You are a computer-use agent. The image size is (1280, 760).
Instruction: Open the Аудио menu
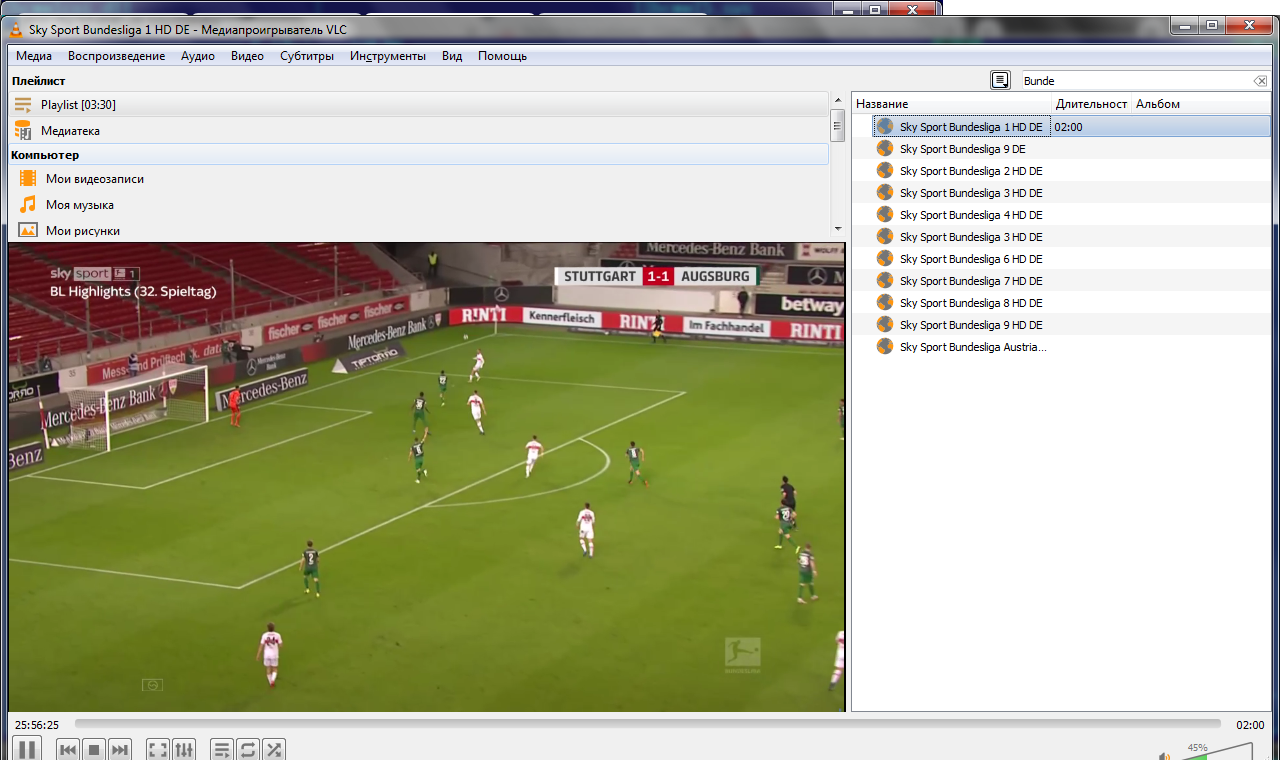coord(198,56)
